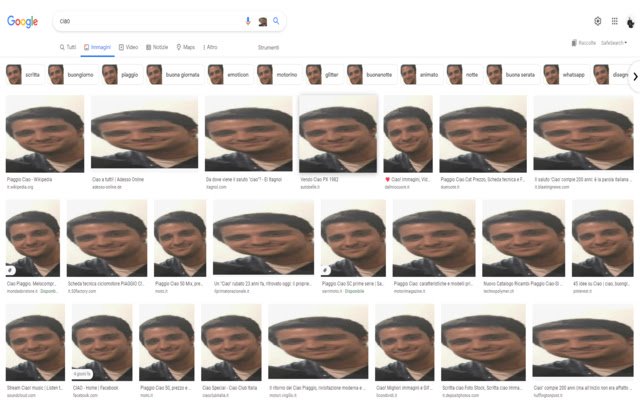Screen dimensions: 640x400
Task: Open the Notizie tab
Action: click(157, 47)
